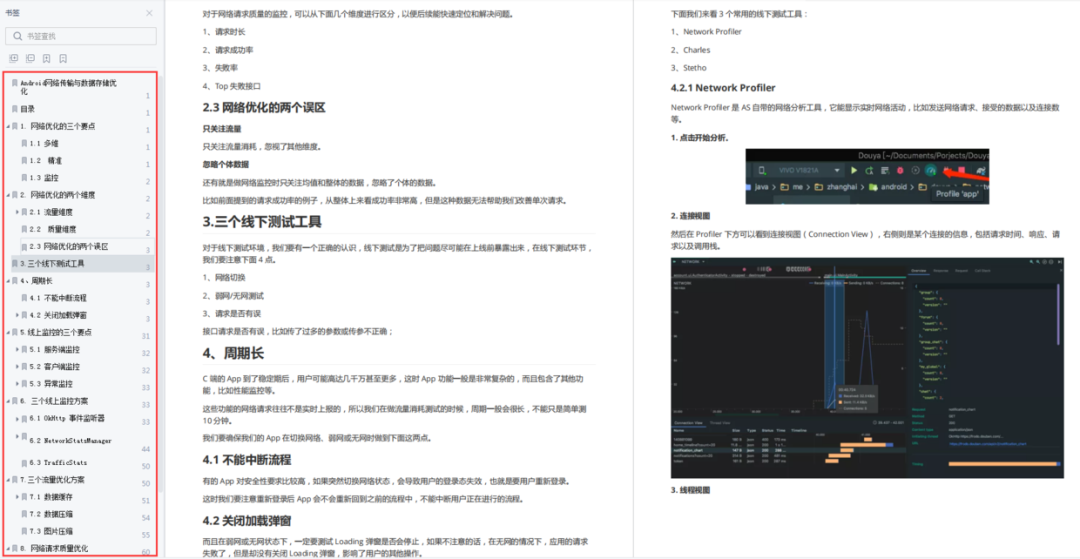Image resolution: width=1080 pixels, height=559 pixels.
Task: Select highlighted bookmark 3.三个线下测试工具
Action: (52, 263)
